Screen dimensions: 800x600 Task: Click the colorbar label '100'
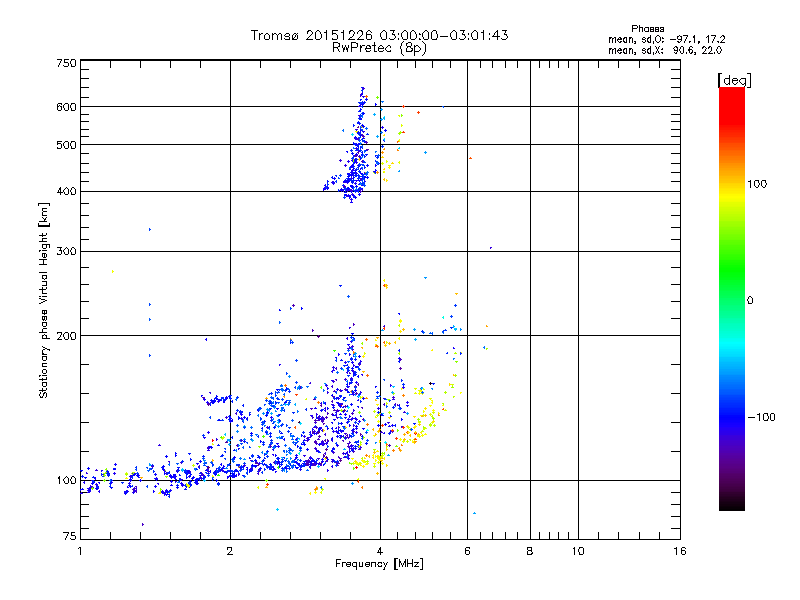point(757,184)
